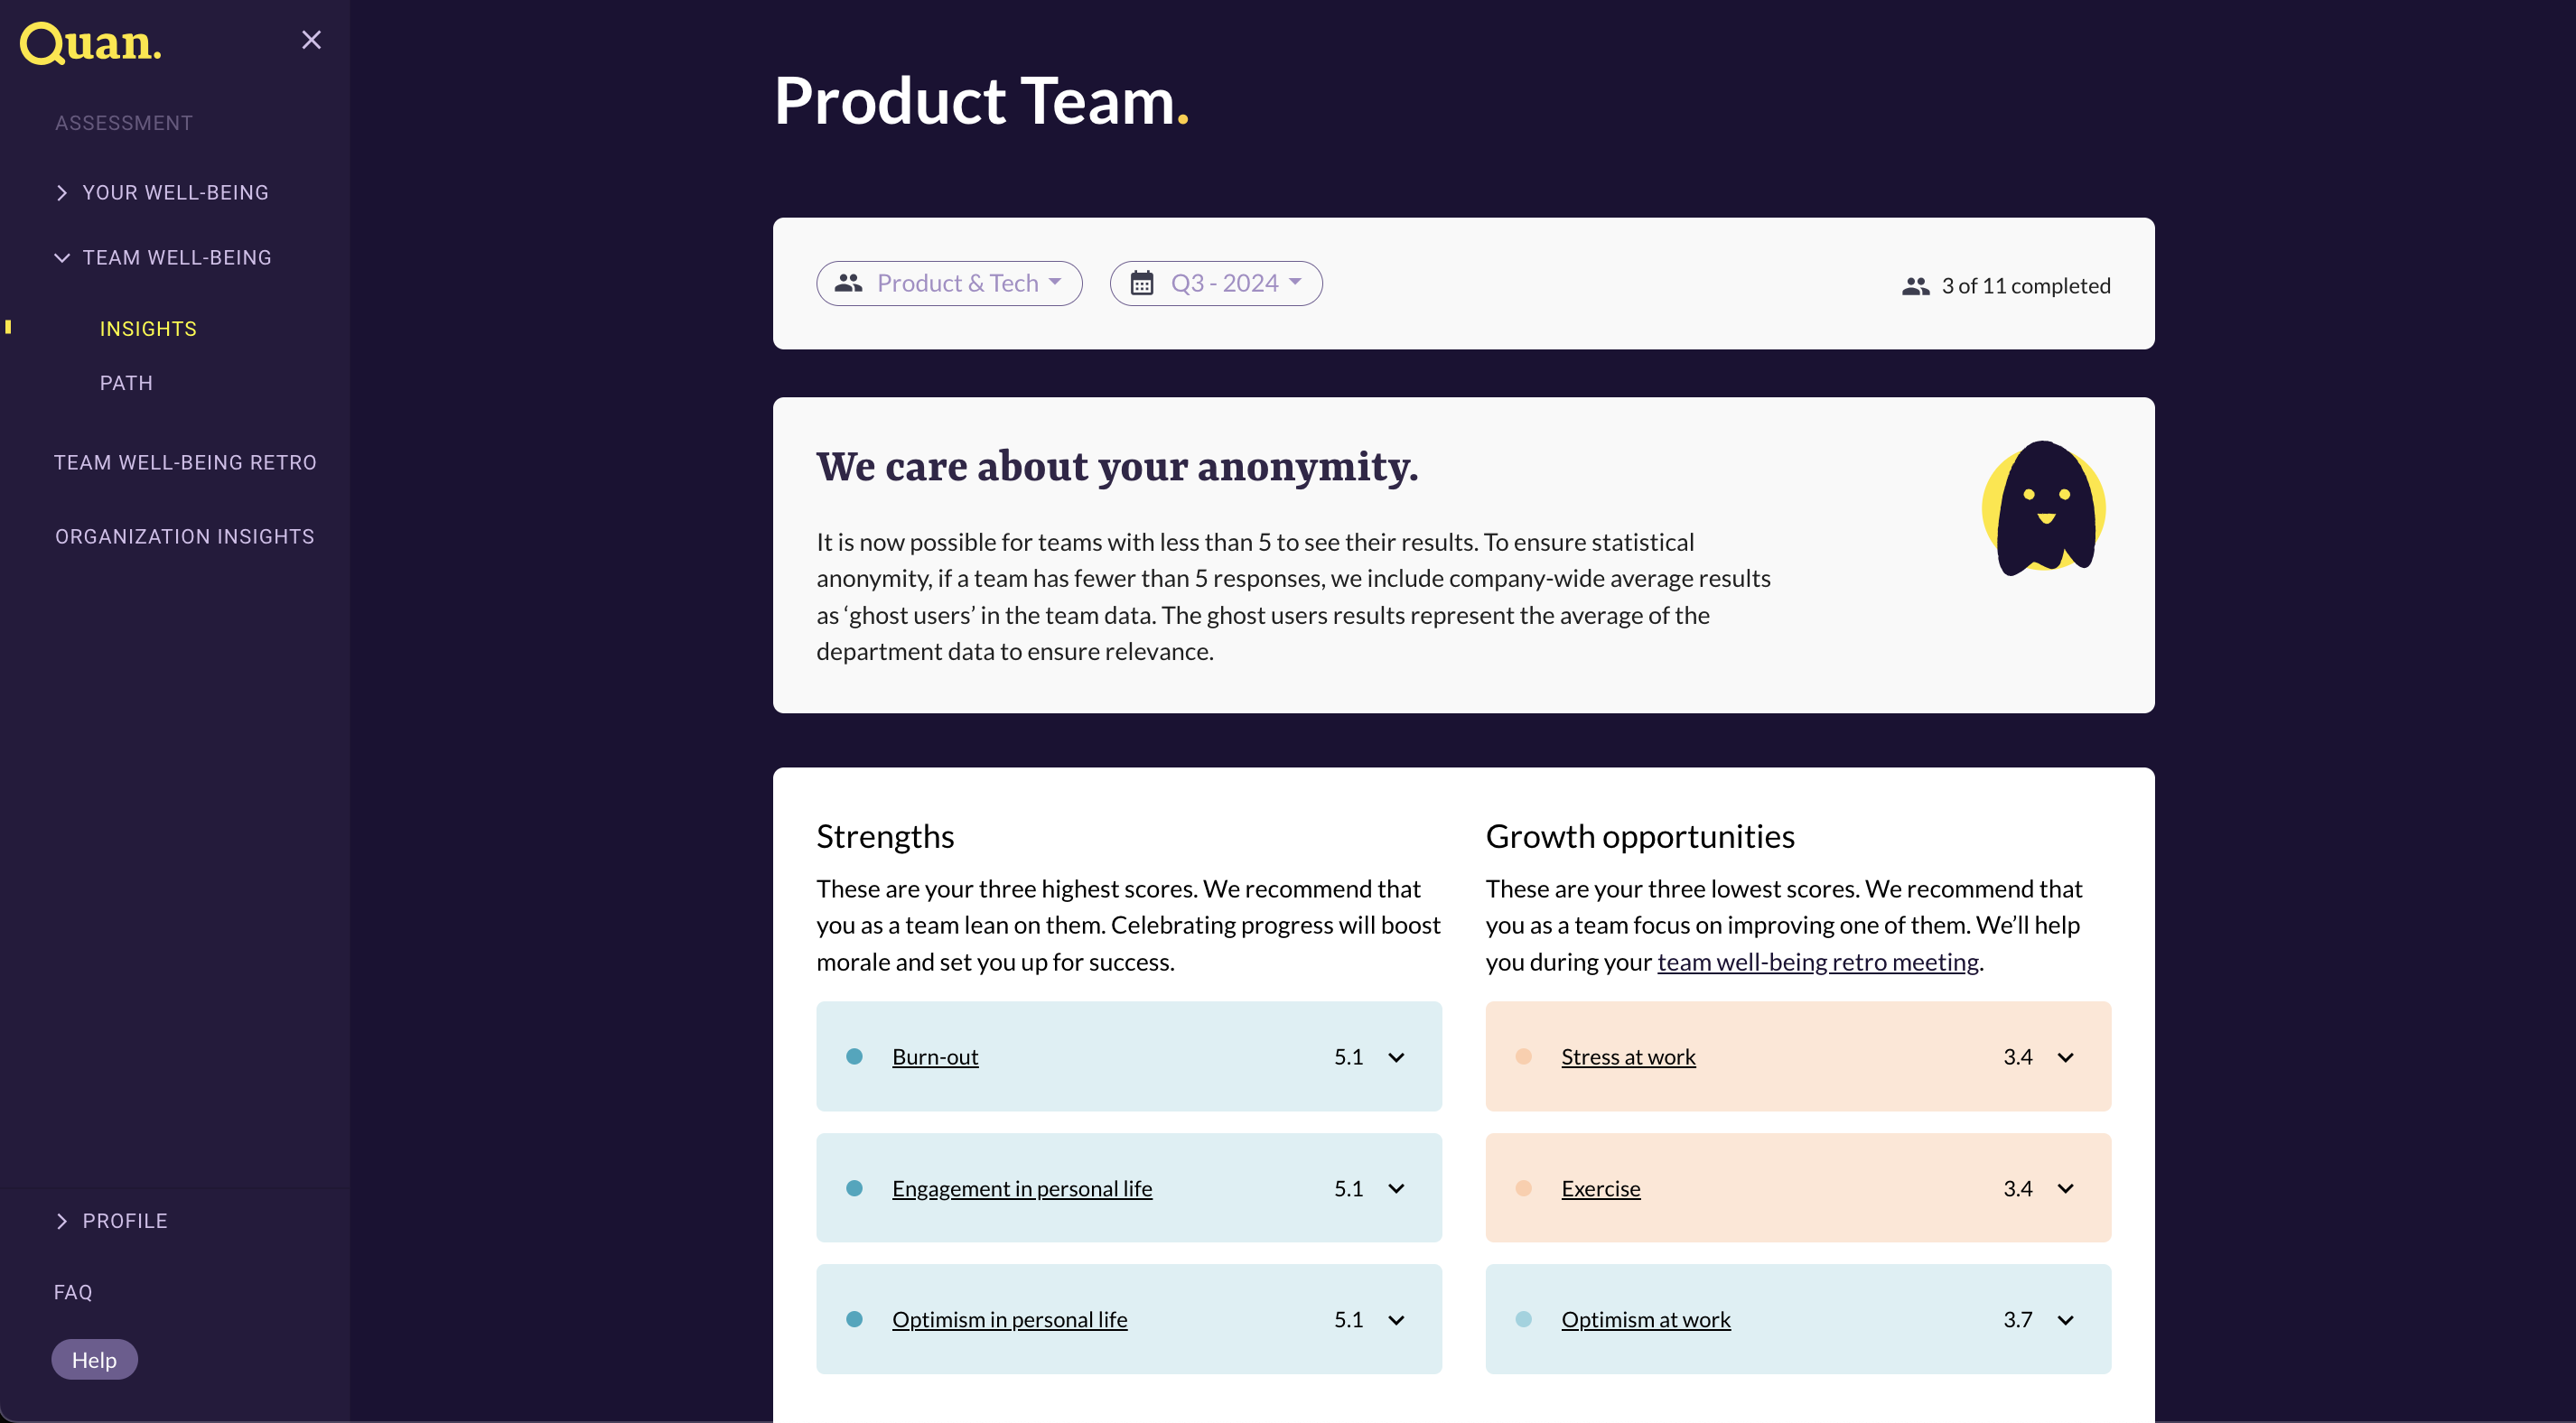2576x1423 pixels.
Task: Click the Exercise growth opportunity link
Action: pos(1600,1186)
